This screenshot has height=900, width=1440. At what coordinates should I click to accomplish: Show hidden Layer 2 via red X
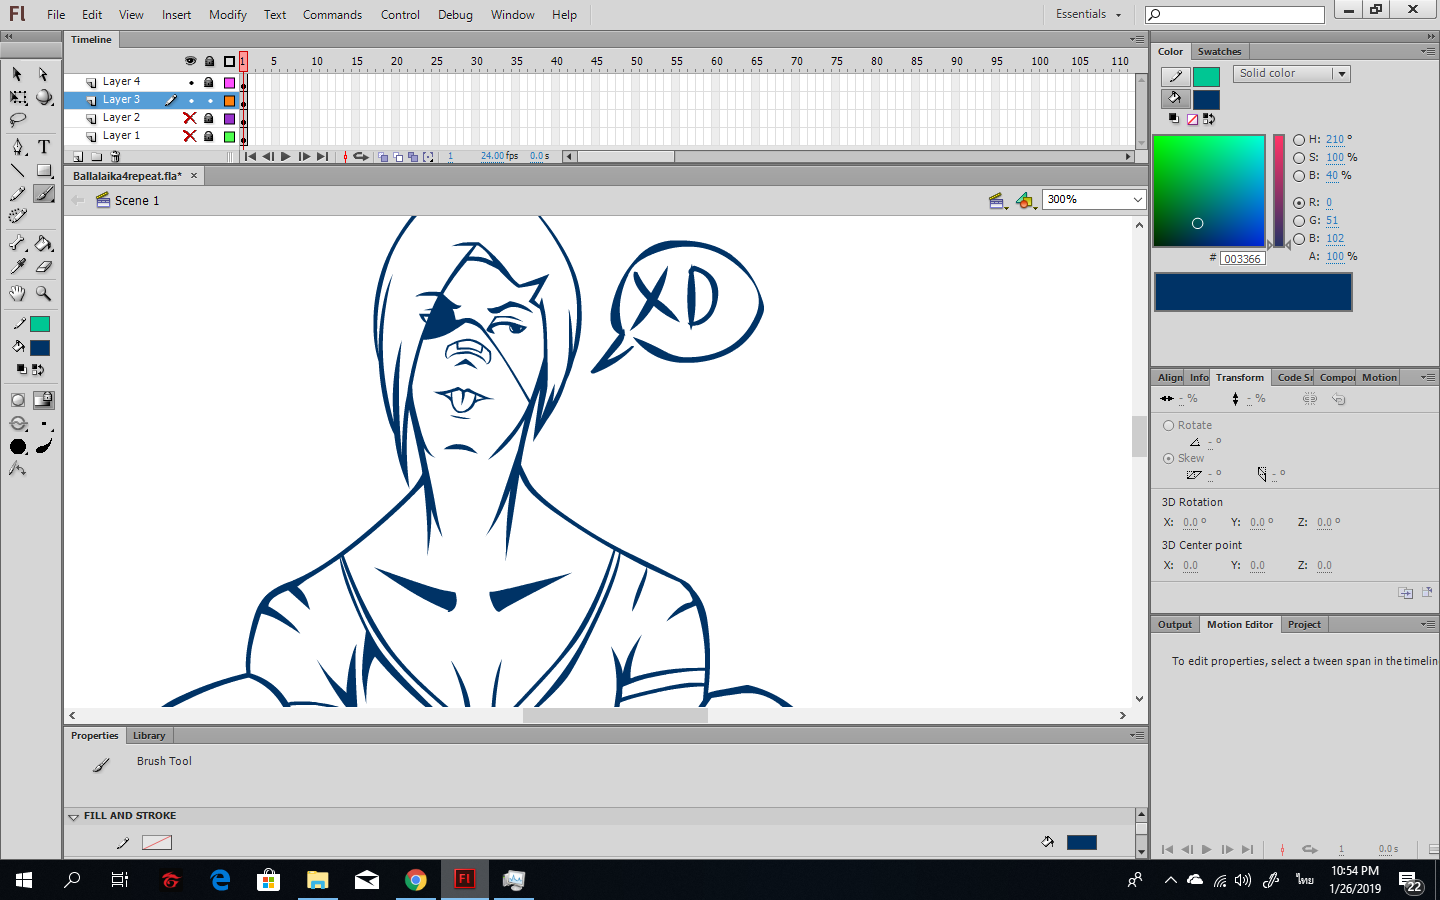point(189,118)
